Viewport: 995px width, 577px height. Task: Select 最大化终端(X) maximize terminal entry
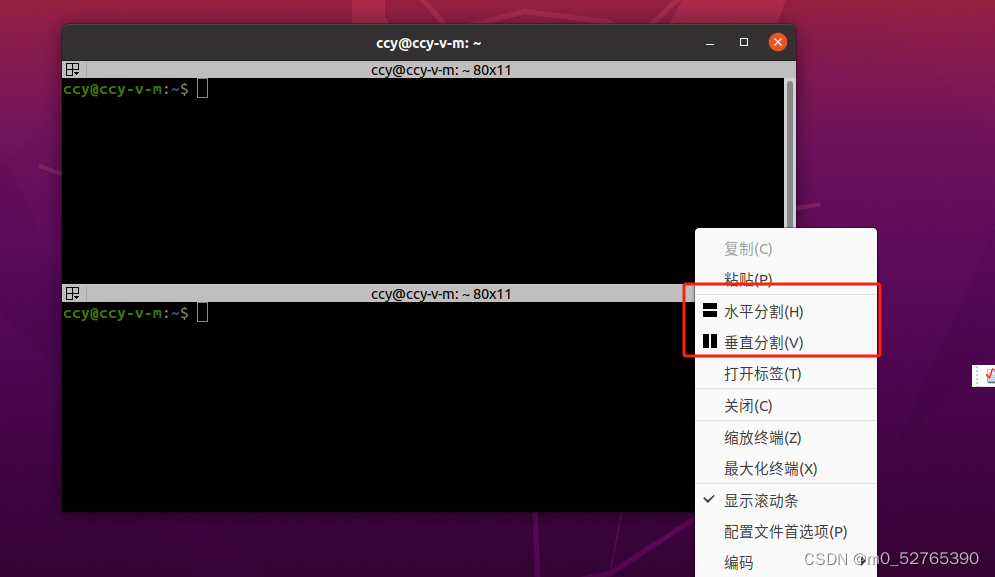pos(786,468)
